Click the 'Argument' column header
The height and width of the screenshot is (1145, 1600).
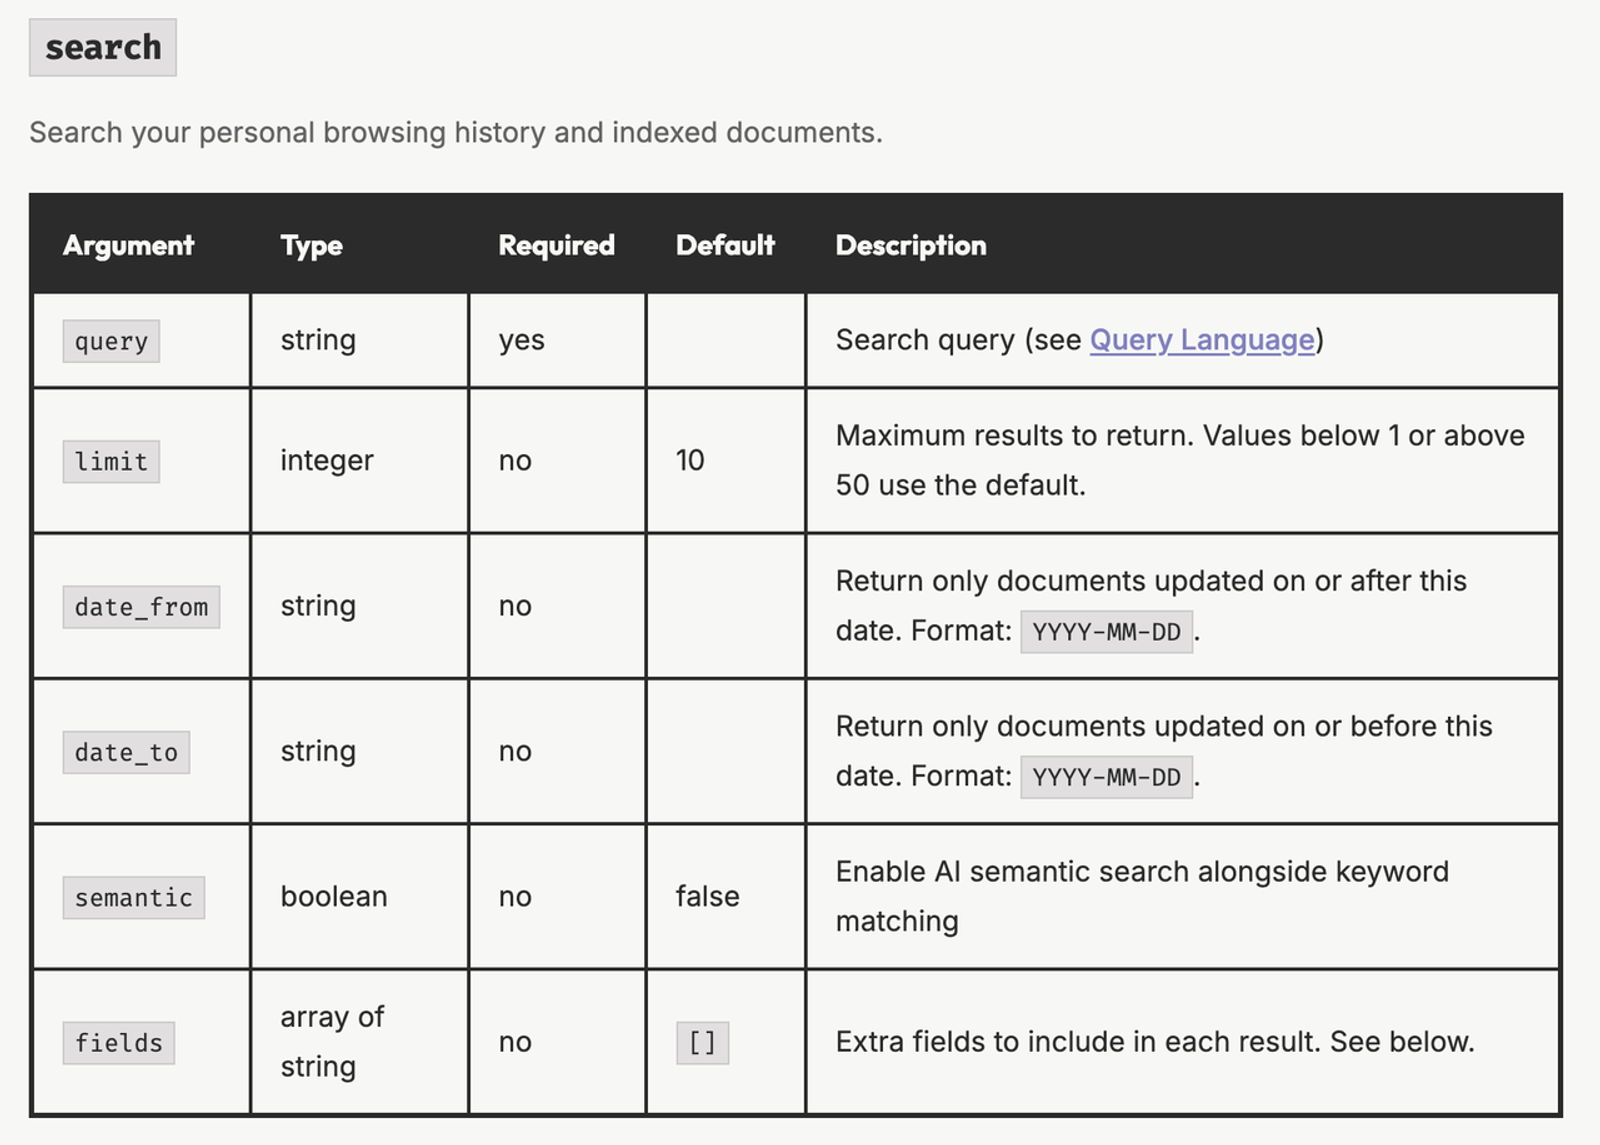click(x=128, y=245)
